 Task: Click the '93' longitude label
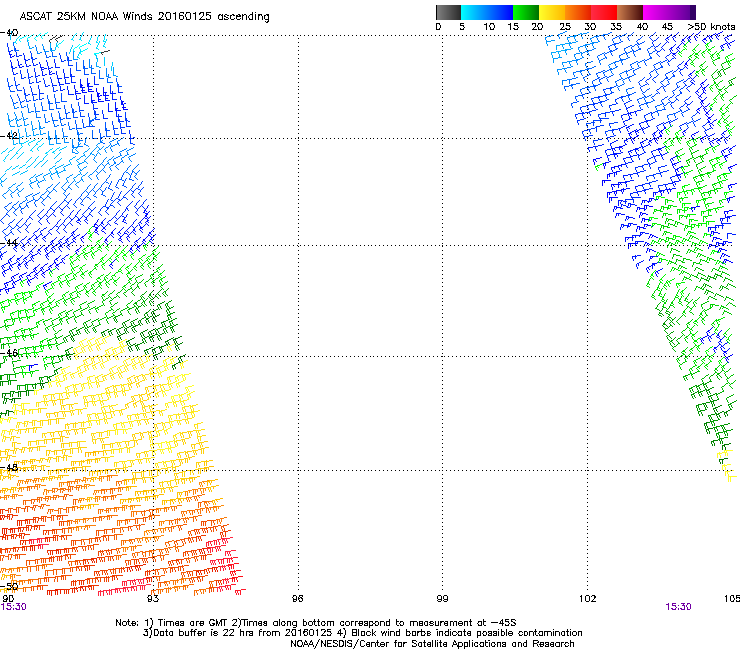pos(153,599)
